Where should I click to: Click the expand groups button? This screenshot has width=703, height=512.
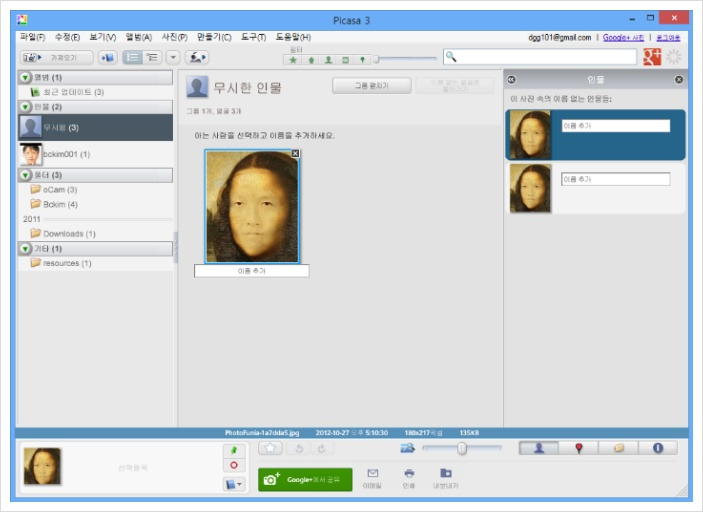[372, 86]
